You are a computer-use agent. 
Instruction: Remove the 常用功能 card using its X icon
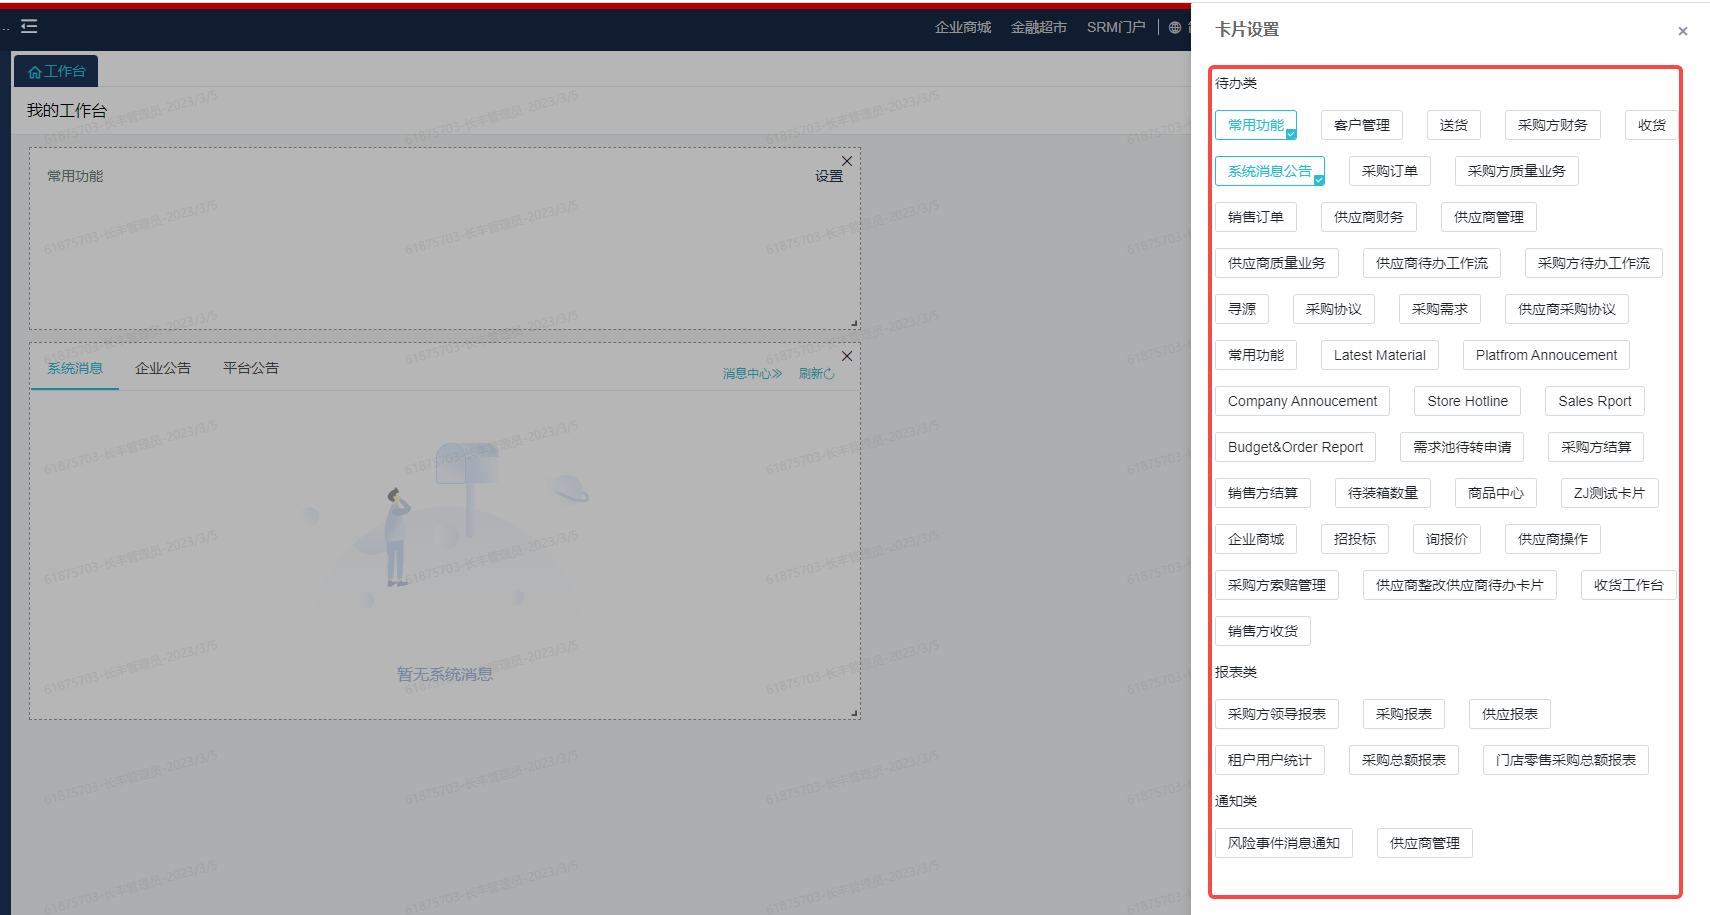click(x=847, y=161)
